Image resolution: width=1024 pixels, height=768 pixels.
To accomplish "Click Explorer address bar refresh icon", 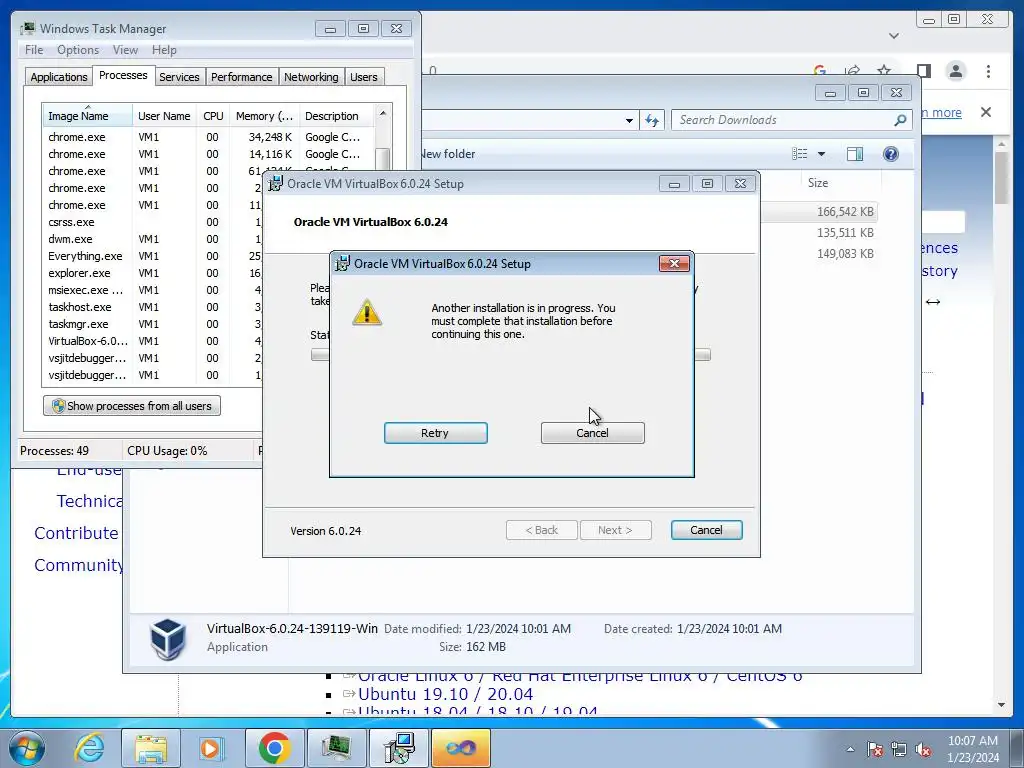I will [652, 120].
